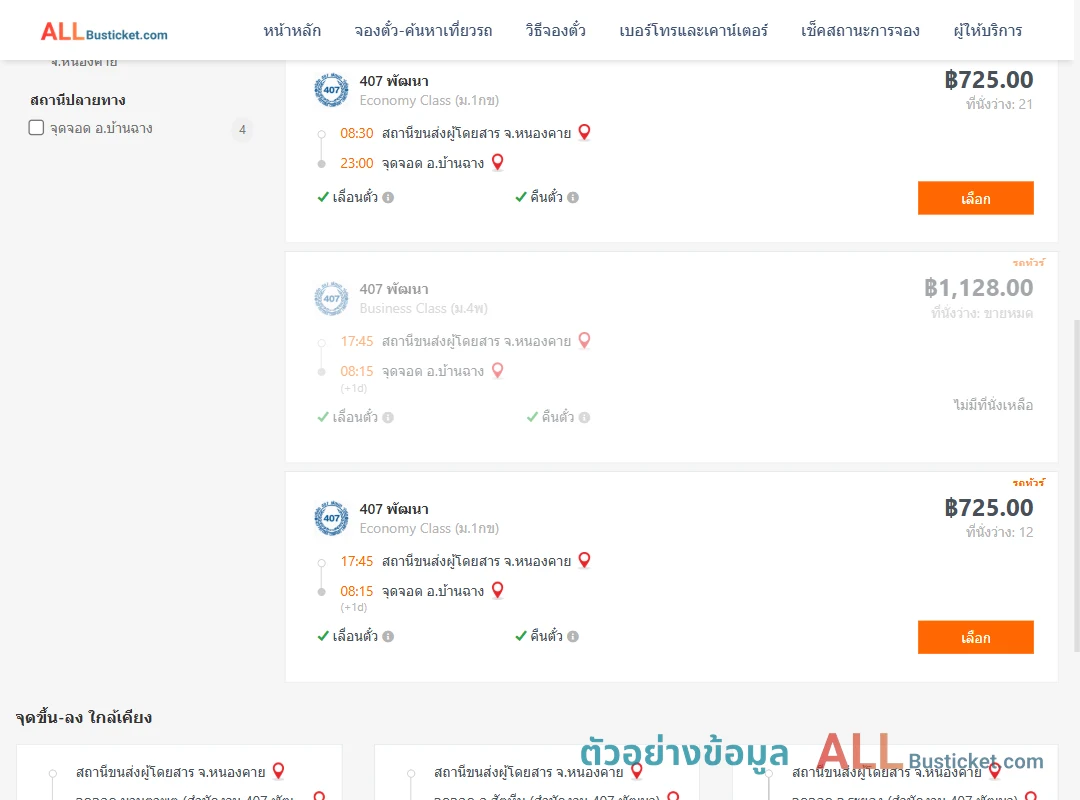Click map pin beside 08:15 Business Class arrival

click(x=497, y=371)
